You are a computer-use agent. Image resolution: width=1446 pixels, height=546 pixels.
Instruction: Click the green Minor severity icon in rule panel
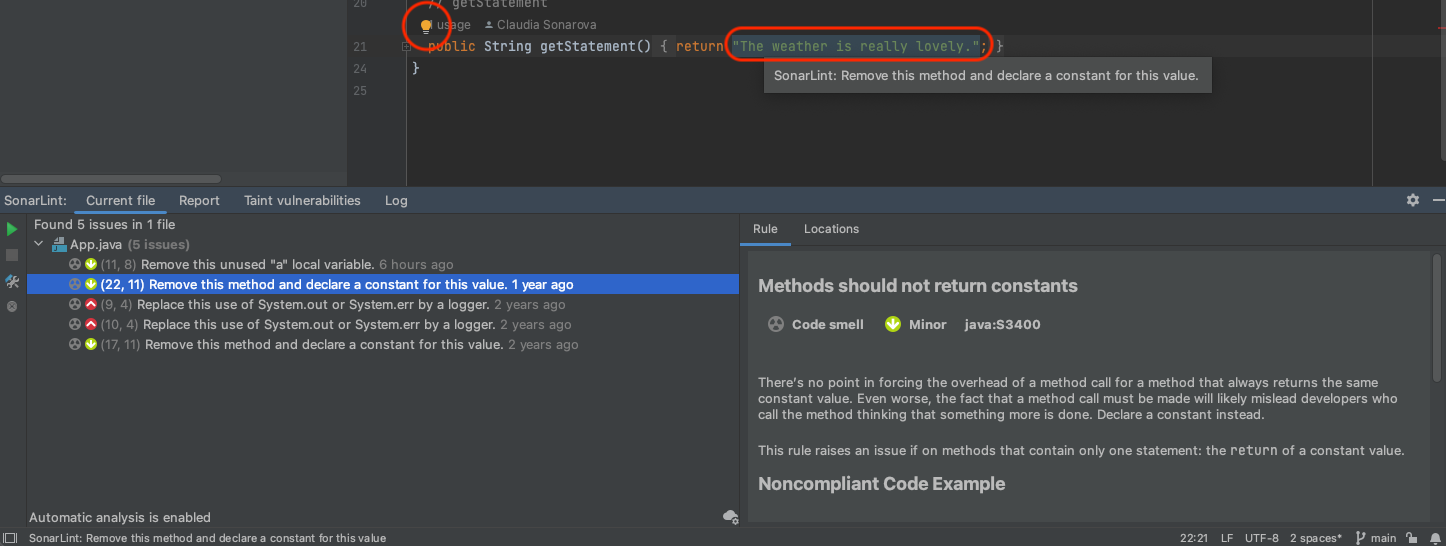[893, 324]
